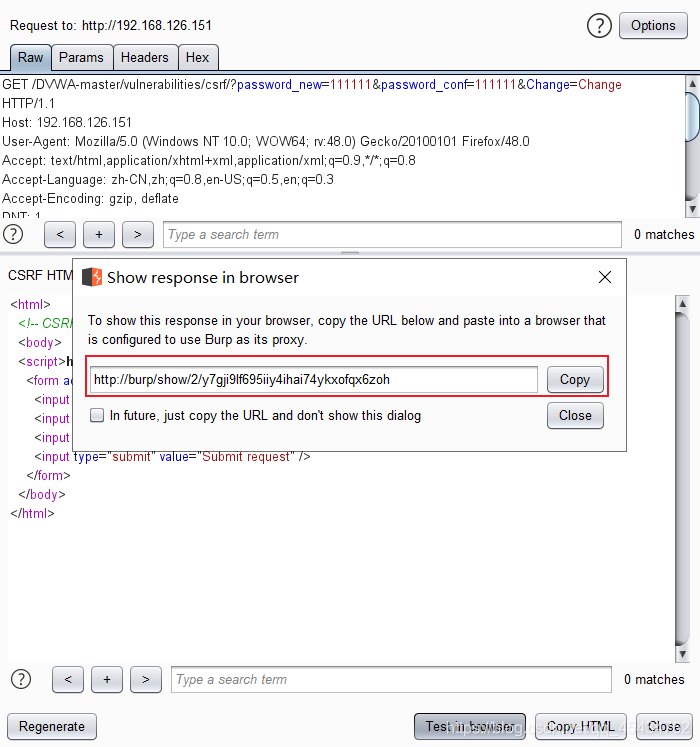This screenshot has width=700, height=747.
Task: Click the help icon beside the CSRF HTML search
Action: [x=21, y=679]
